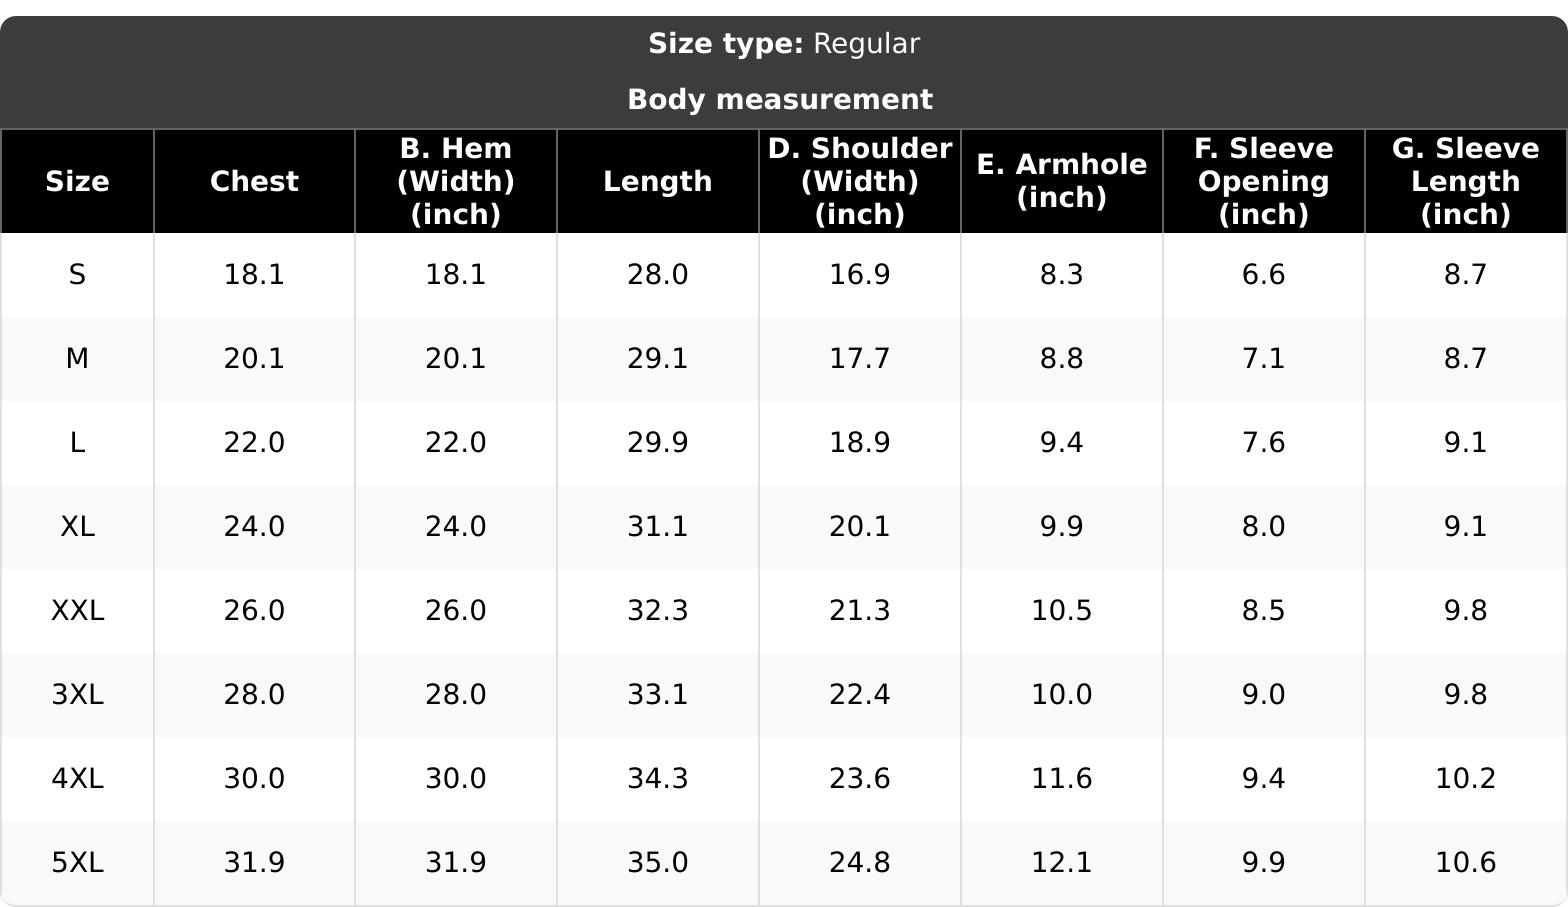Select the G. Sleeve Length header
Image resolution: width=1568 pixels, height=907 pixels.
pos(1466,181)
